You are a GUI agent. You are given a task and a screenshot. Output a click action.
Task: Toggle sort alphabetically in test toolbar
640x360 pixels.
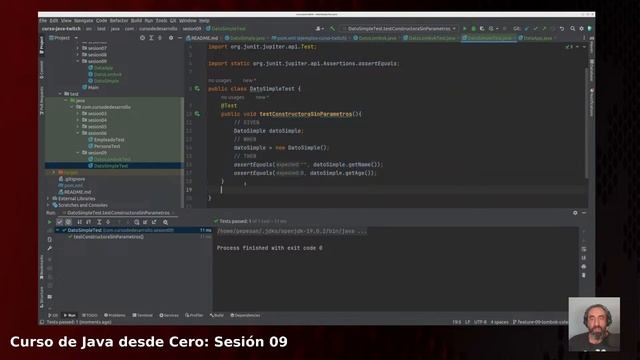(x=80, y=222)
